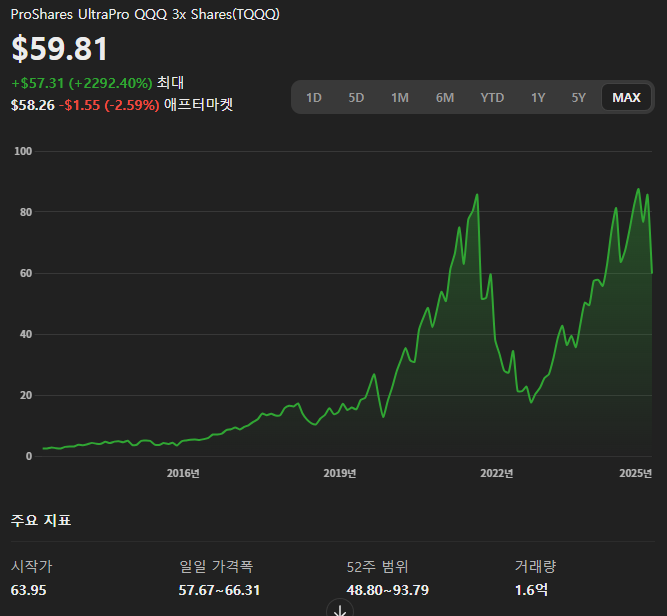This screenshot has height=616, width=667.
Task: Click the -$1.55 (-2.59%) change text
Action: click(x=109, y=105)
